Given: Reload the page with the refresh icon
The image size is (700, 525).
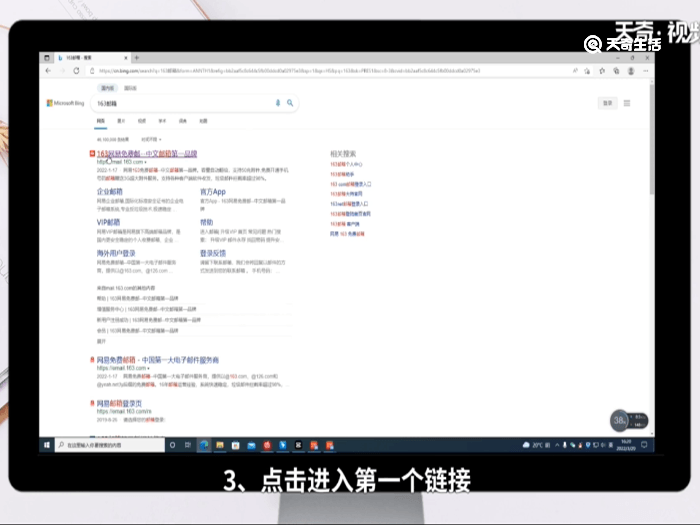Looking at the screenshot, I should [76, 71].
